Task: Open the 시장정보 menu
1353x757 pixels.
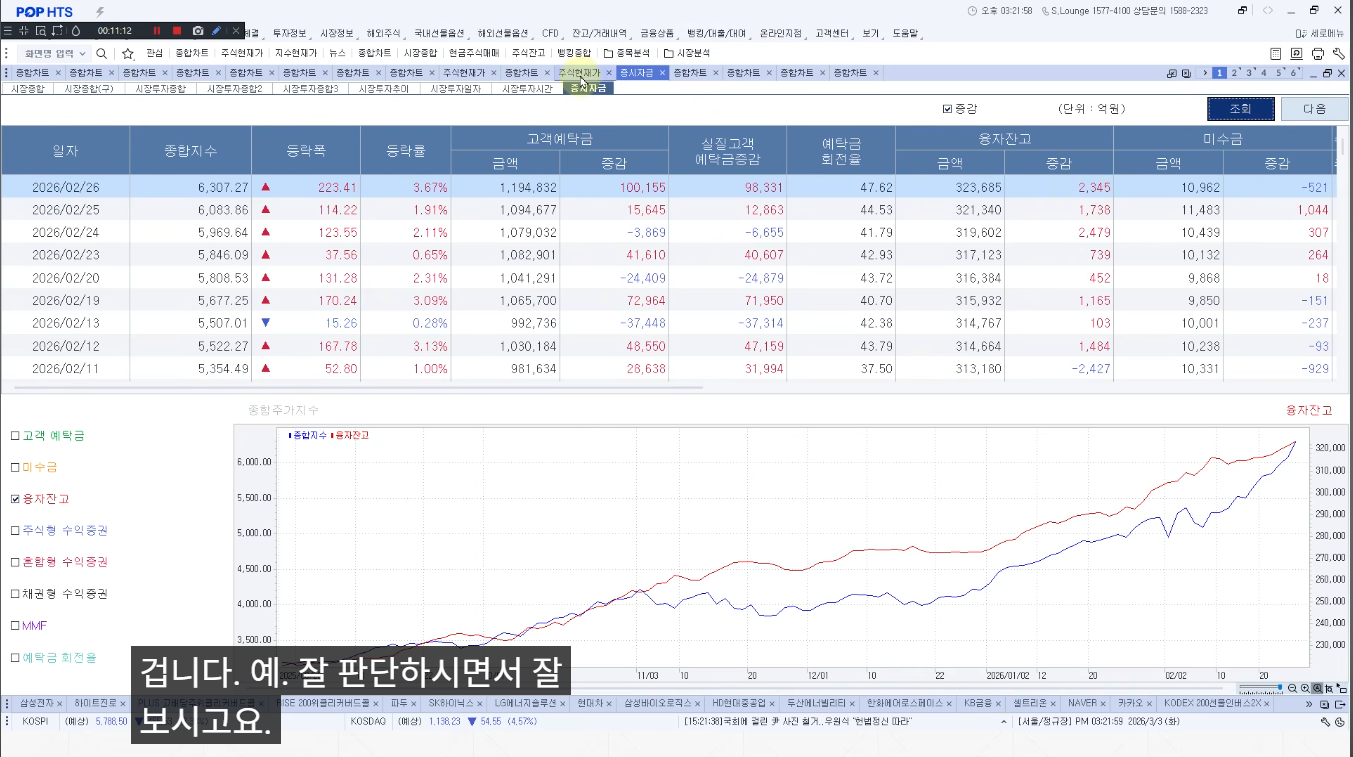Action: (x=337, y=33)
